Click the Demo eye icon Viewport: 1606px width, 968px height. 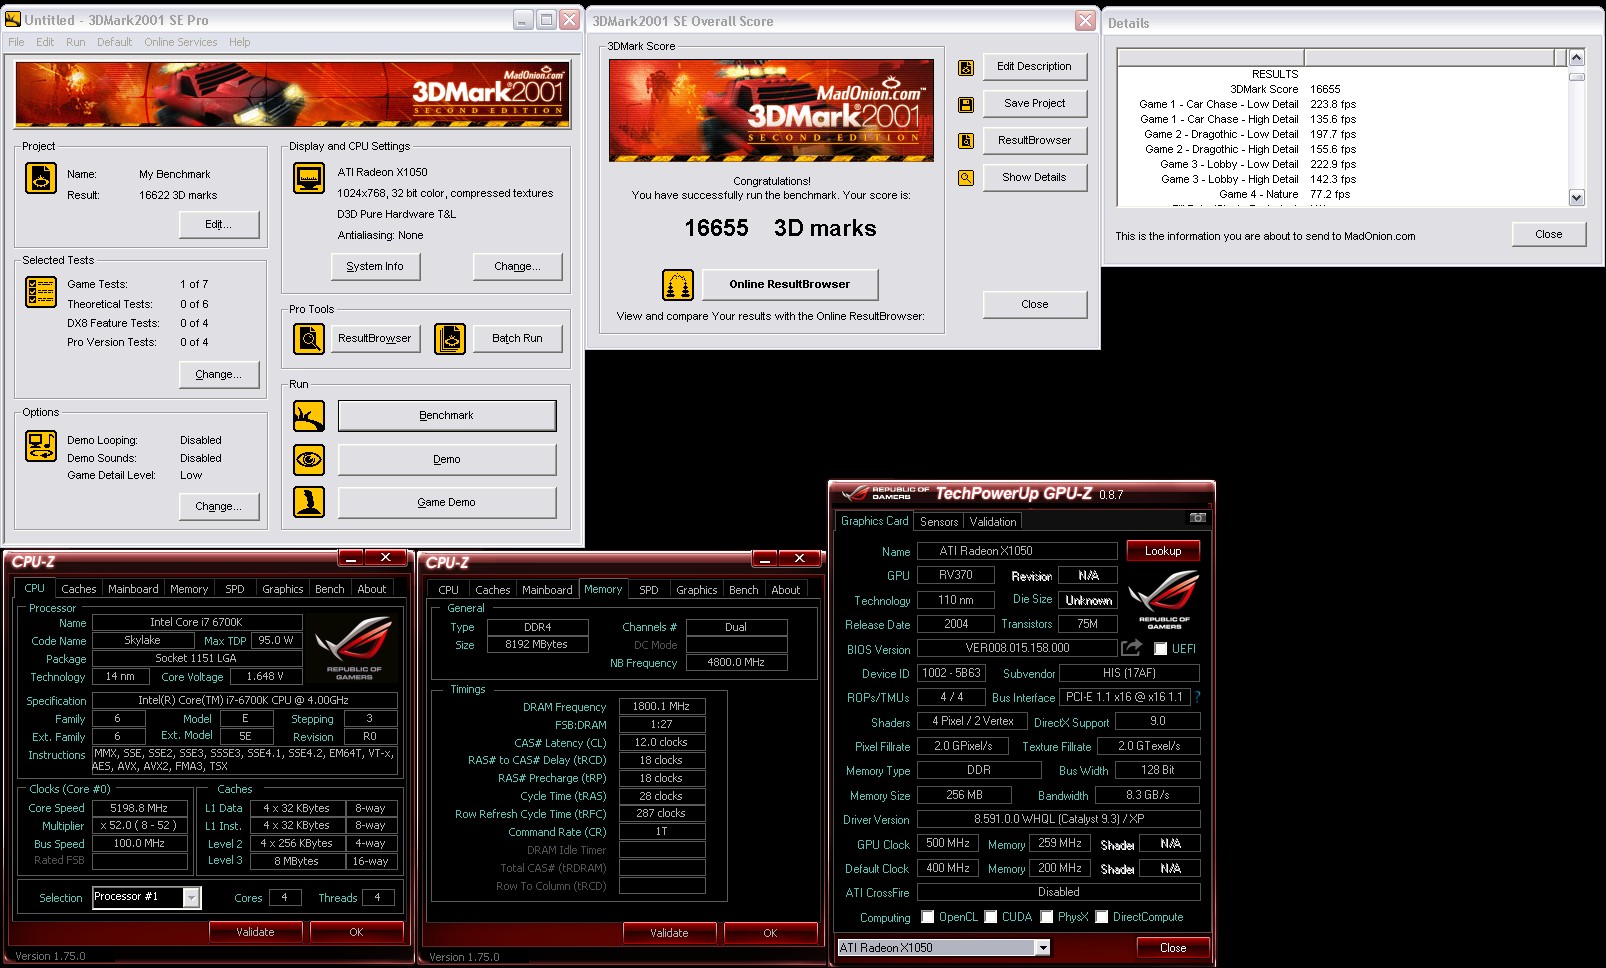pyautogui.click(x=309, y=459)
